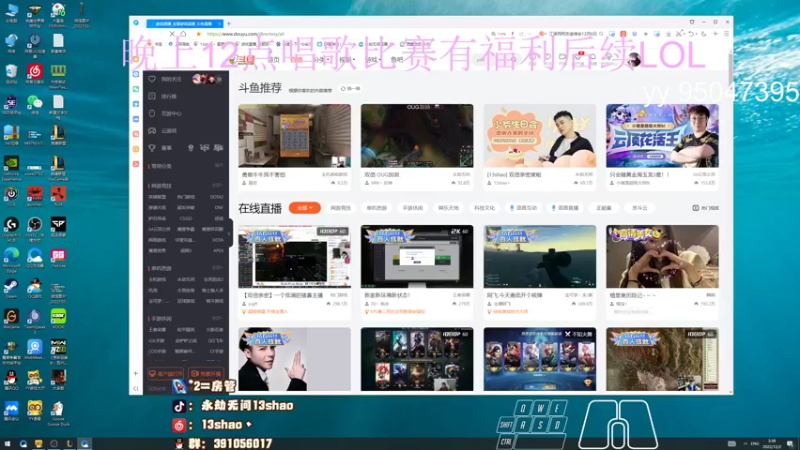Click the download icon in browser toolbar
This screenshot has height=450, width=800.
tap(668, 34)
